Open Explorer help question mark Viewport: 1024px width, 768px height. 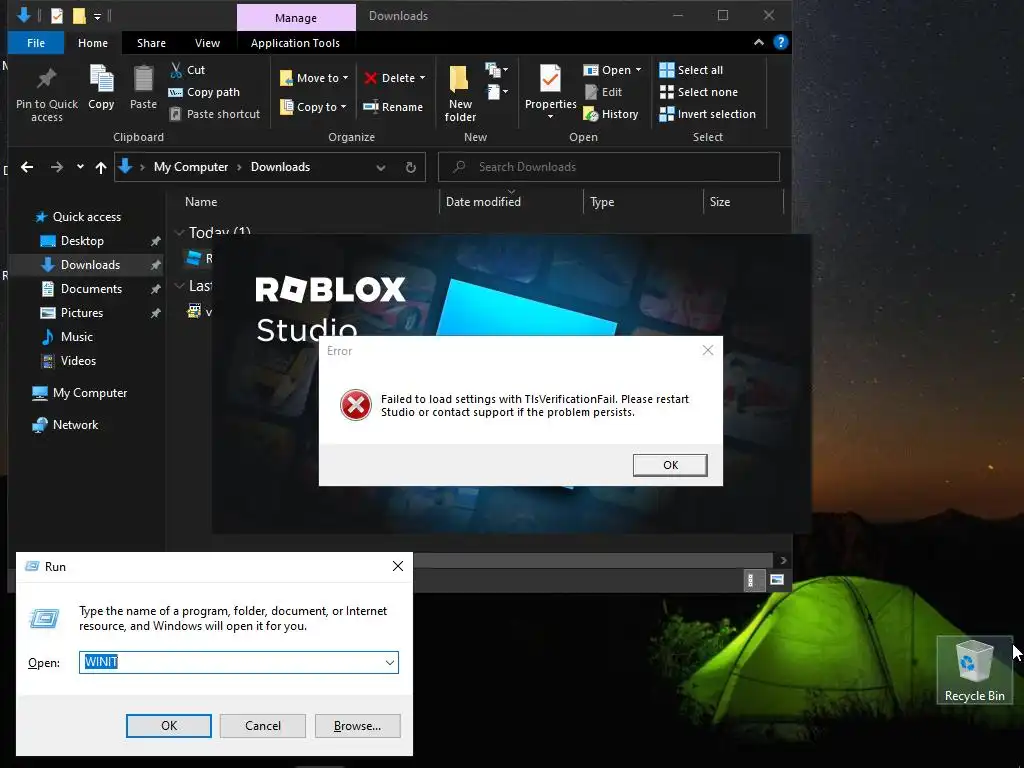[780, 42]
